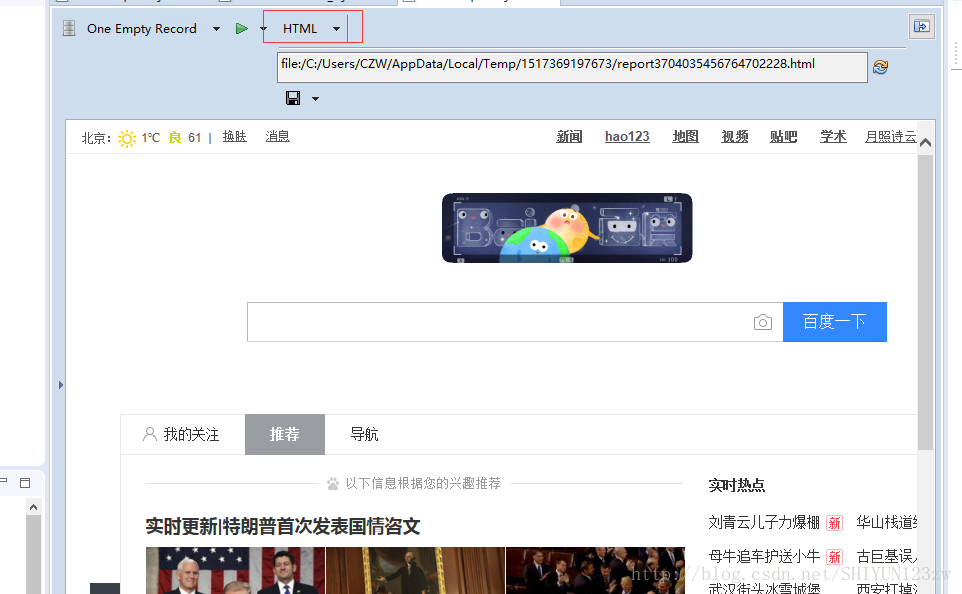
Task: Open the hao123 link
Action: pyautogui.click(x=627, y=137)
